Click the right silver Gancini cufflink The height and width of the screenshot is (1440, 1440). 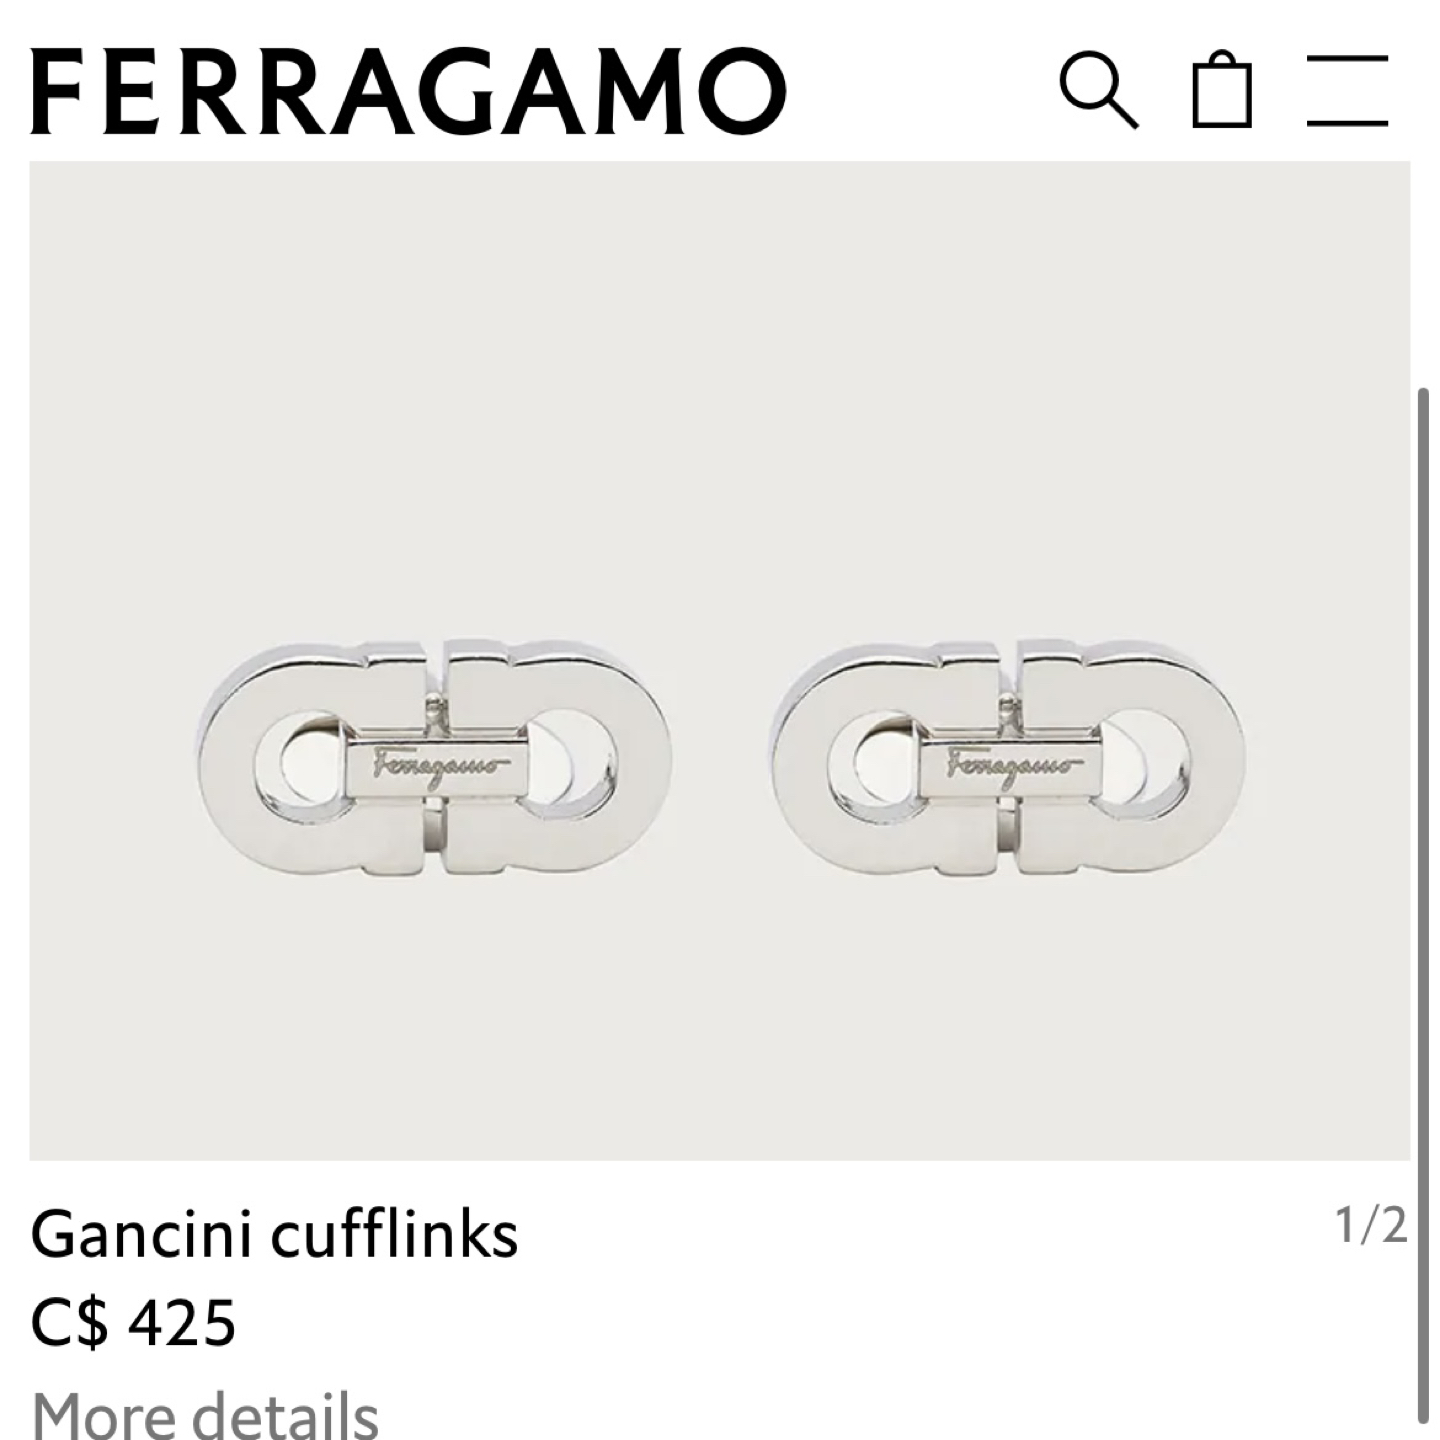[x=1009, y=755]
